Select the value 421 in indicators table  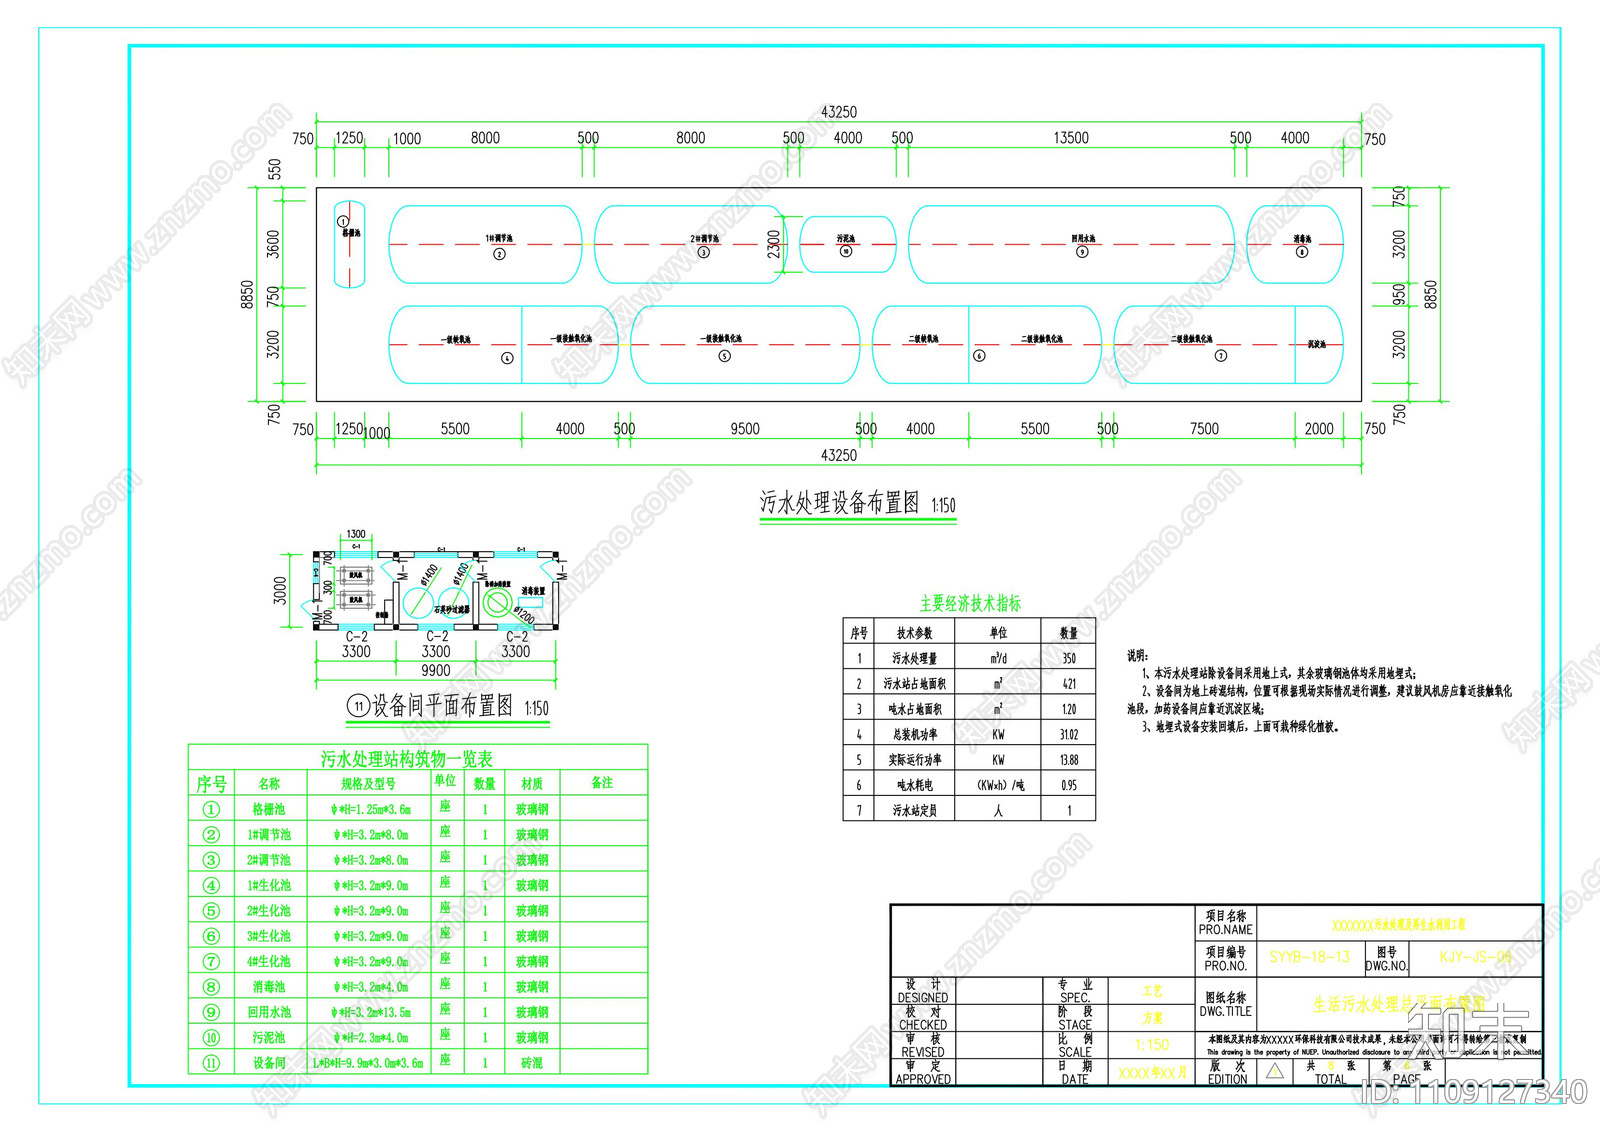(1069, 684)
